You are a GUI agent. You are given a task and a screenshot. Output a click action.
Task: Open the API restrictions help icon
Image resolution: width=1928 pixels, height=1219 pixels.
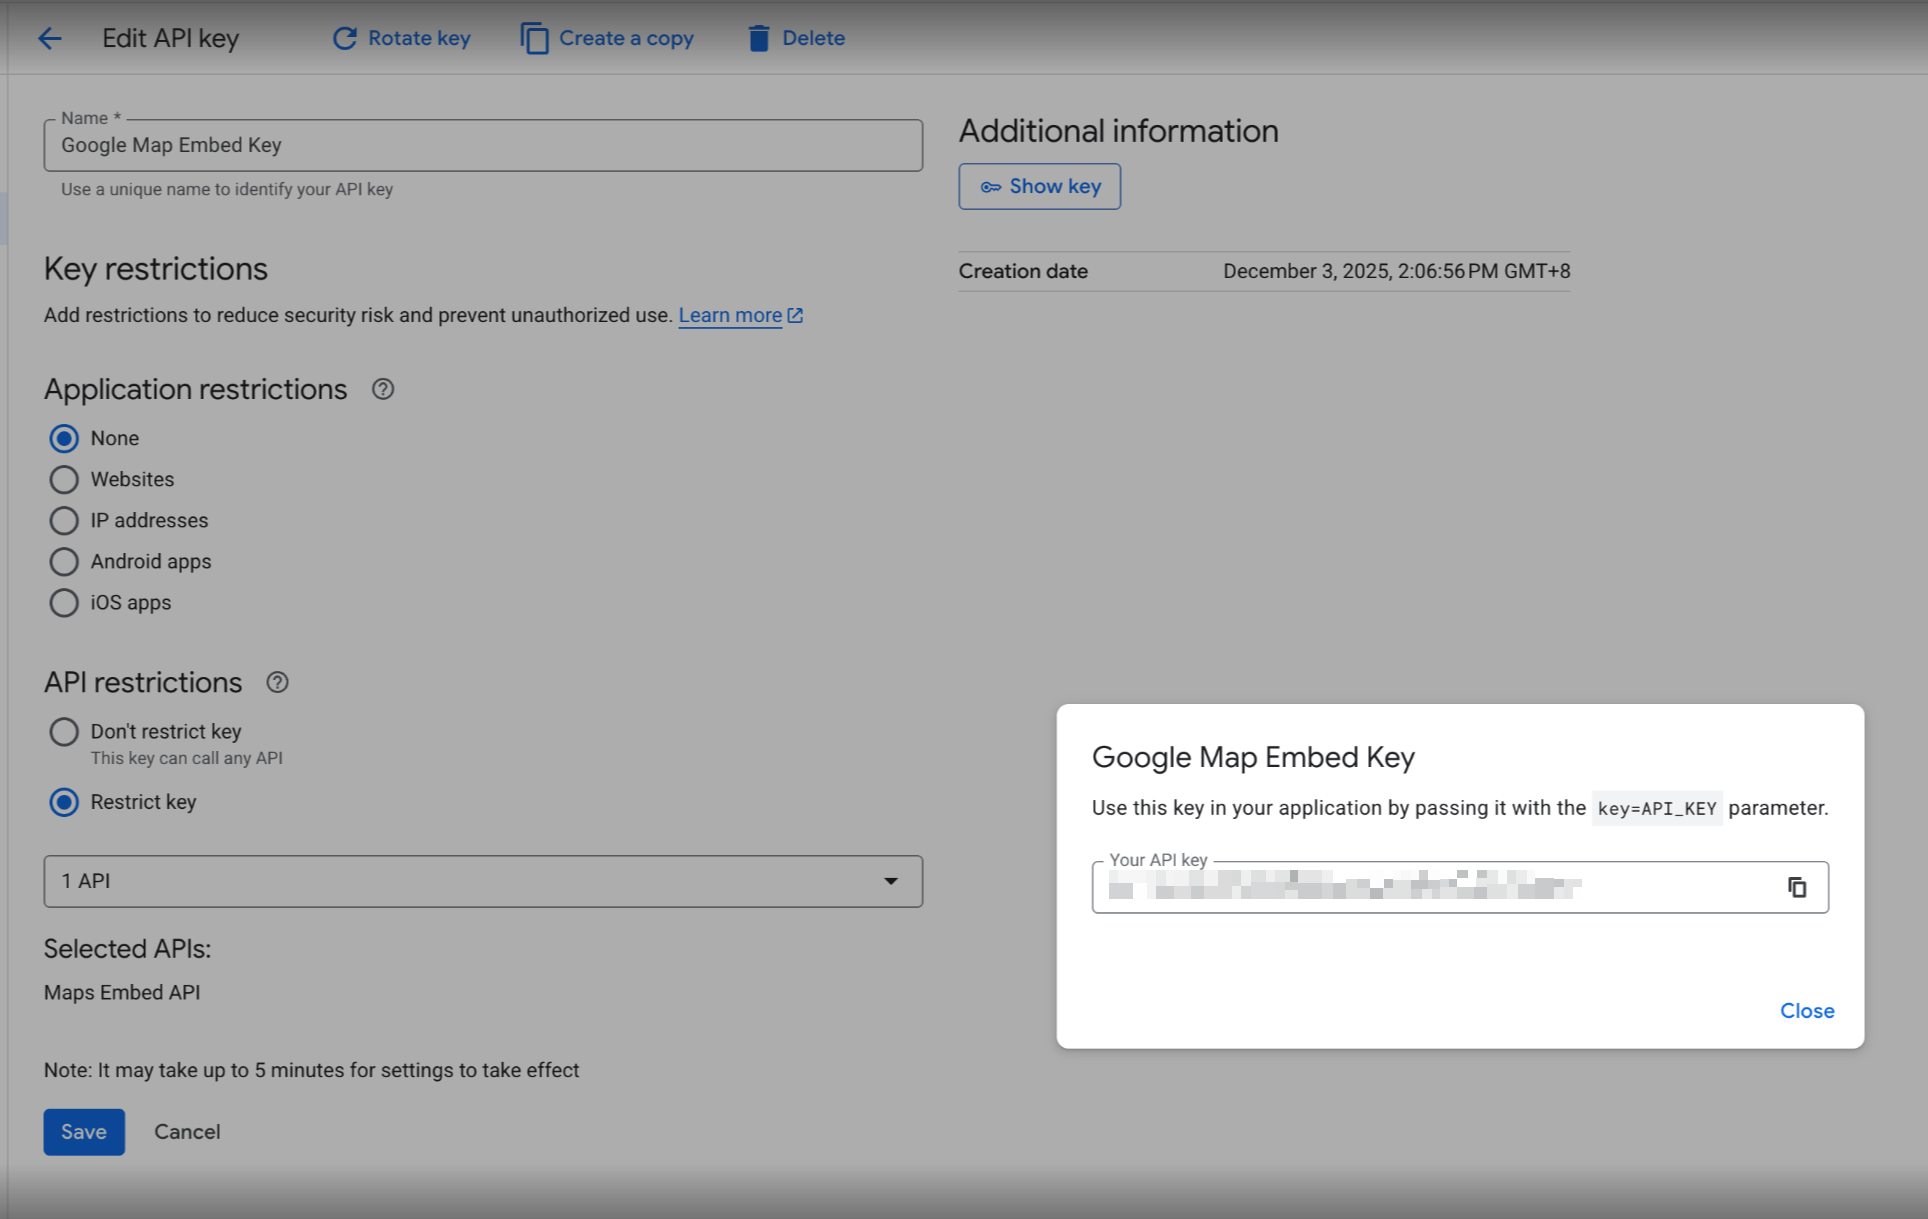[x=277, y=682]
